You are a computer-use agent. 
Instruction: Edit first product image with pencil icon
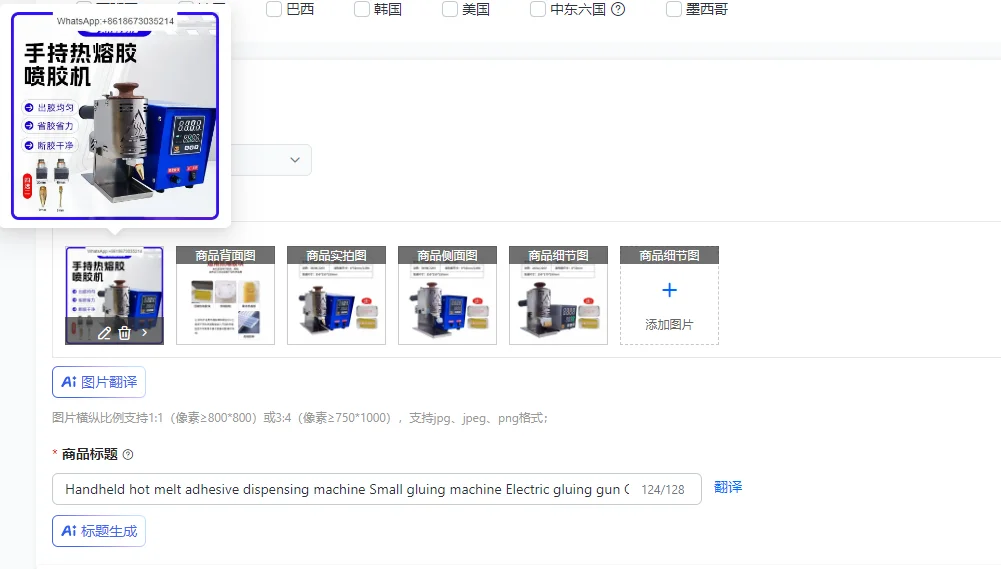(x=104, y=333)
